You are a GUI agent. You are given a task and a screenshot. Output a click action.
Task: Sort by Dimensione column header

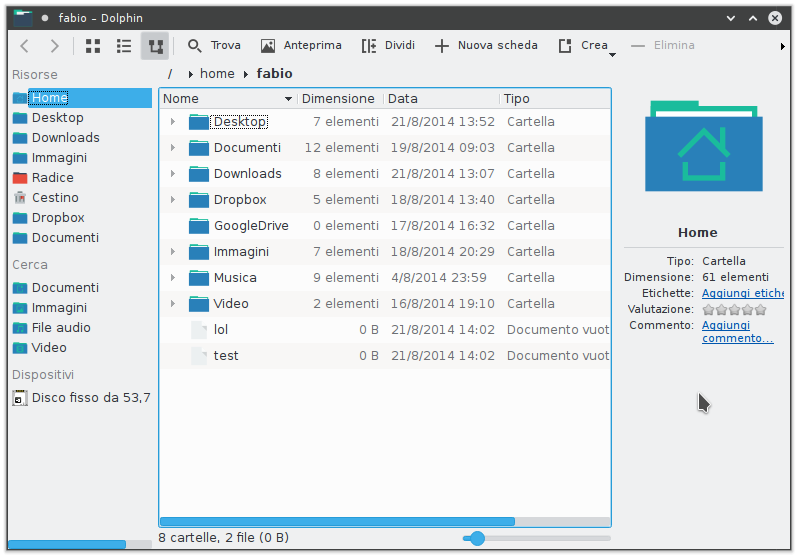click(340, 98)
